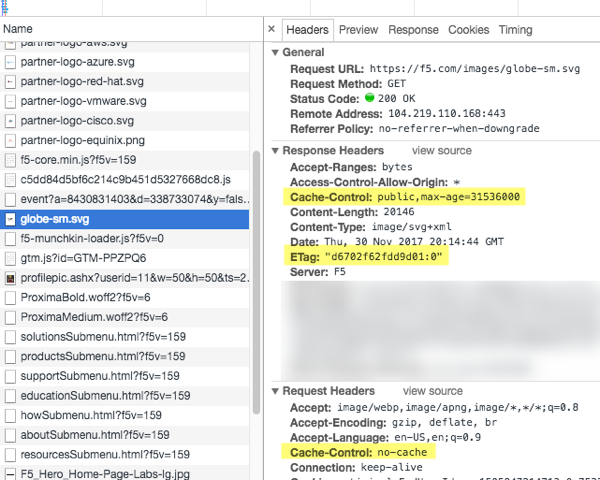View source of Response Headers
Screen dimensions: 600x480
(x=442, y=151)
